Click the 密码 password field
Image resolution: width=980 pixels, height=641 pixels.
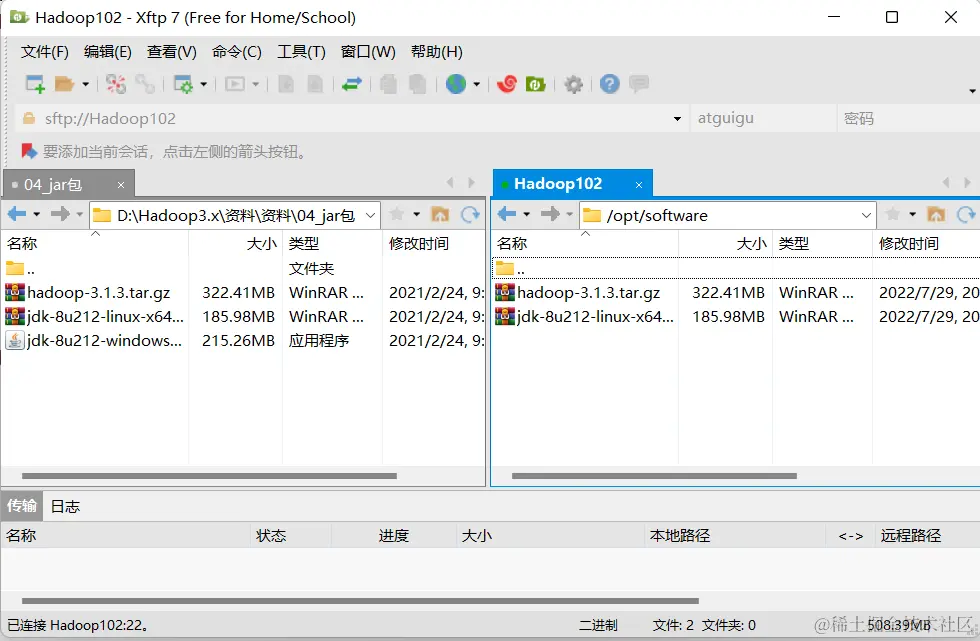(908, 118)
